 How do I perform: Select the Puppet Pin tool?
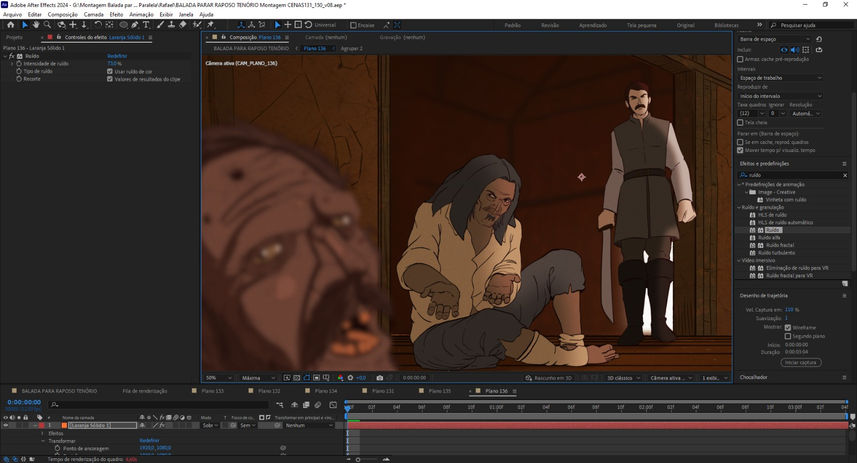click(x=210, y=25)
